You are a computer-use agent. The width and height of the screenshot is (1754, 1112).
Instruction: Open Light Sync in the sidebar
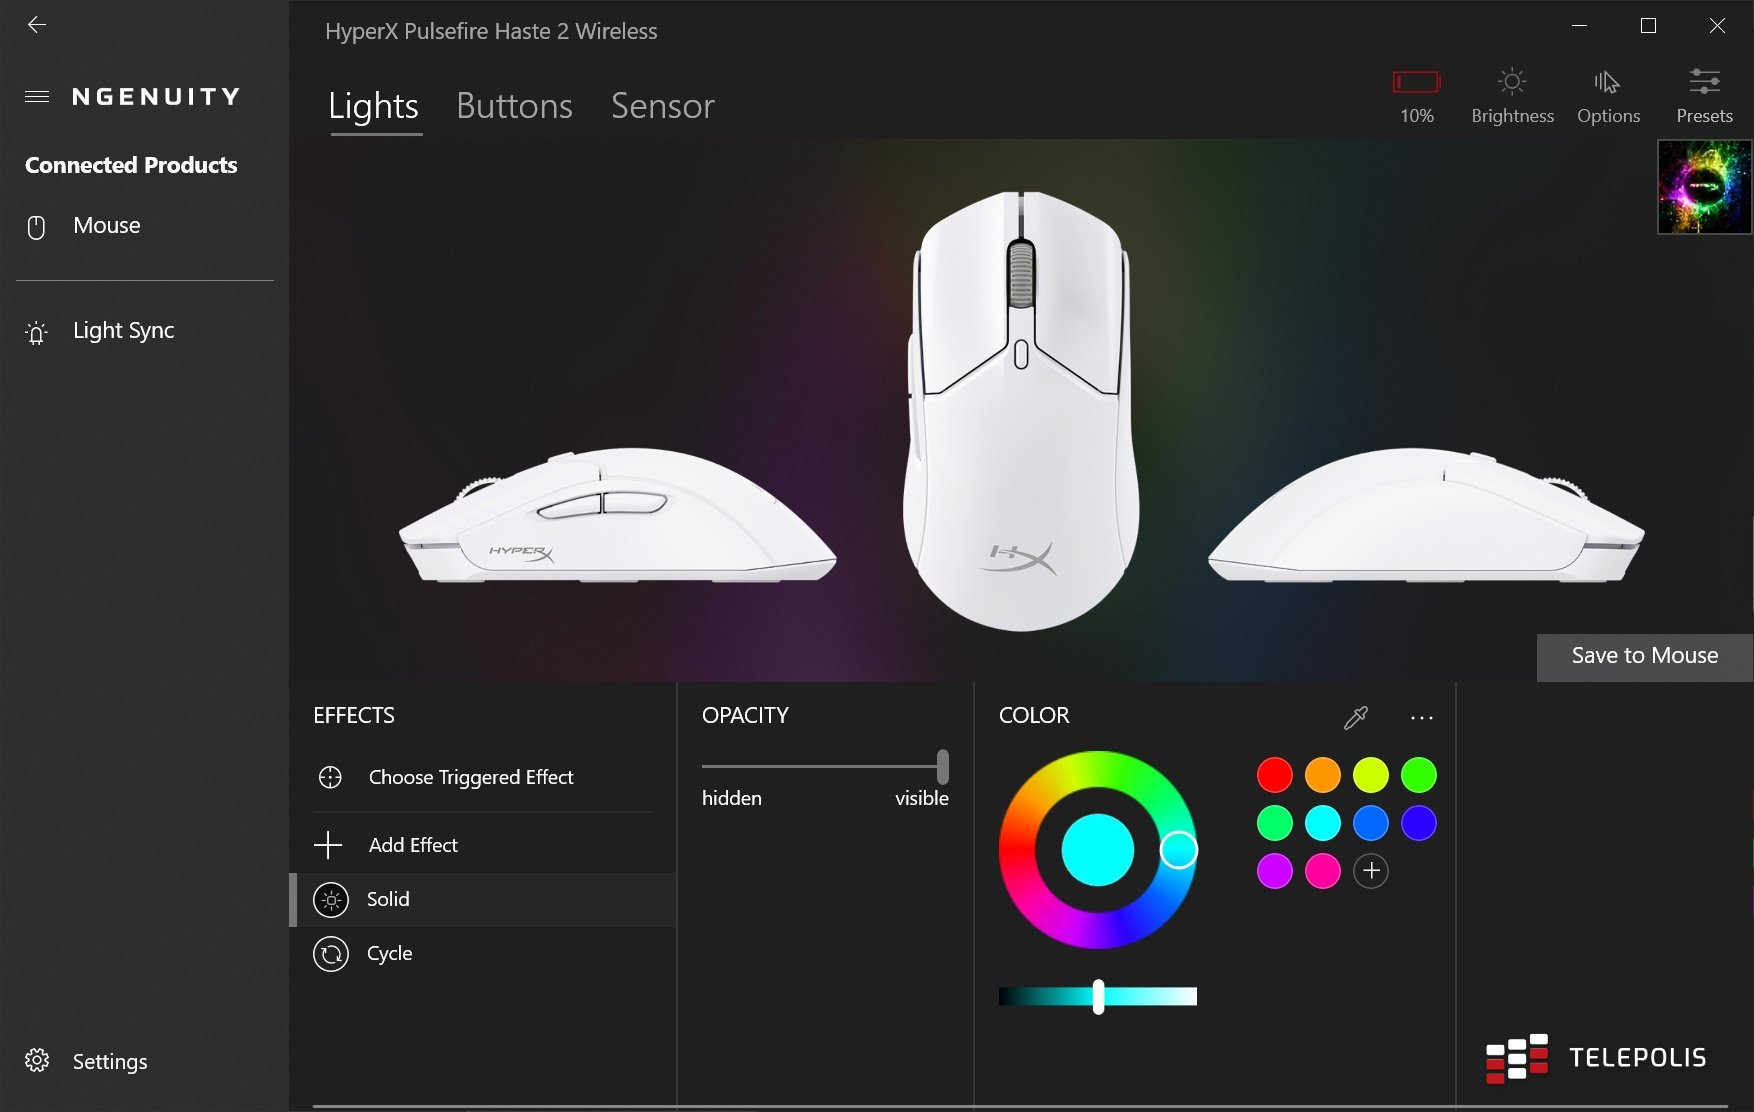pos(123,331)
